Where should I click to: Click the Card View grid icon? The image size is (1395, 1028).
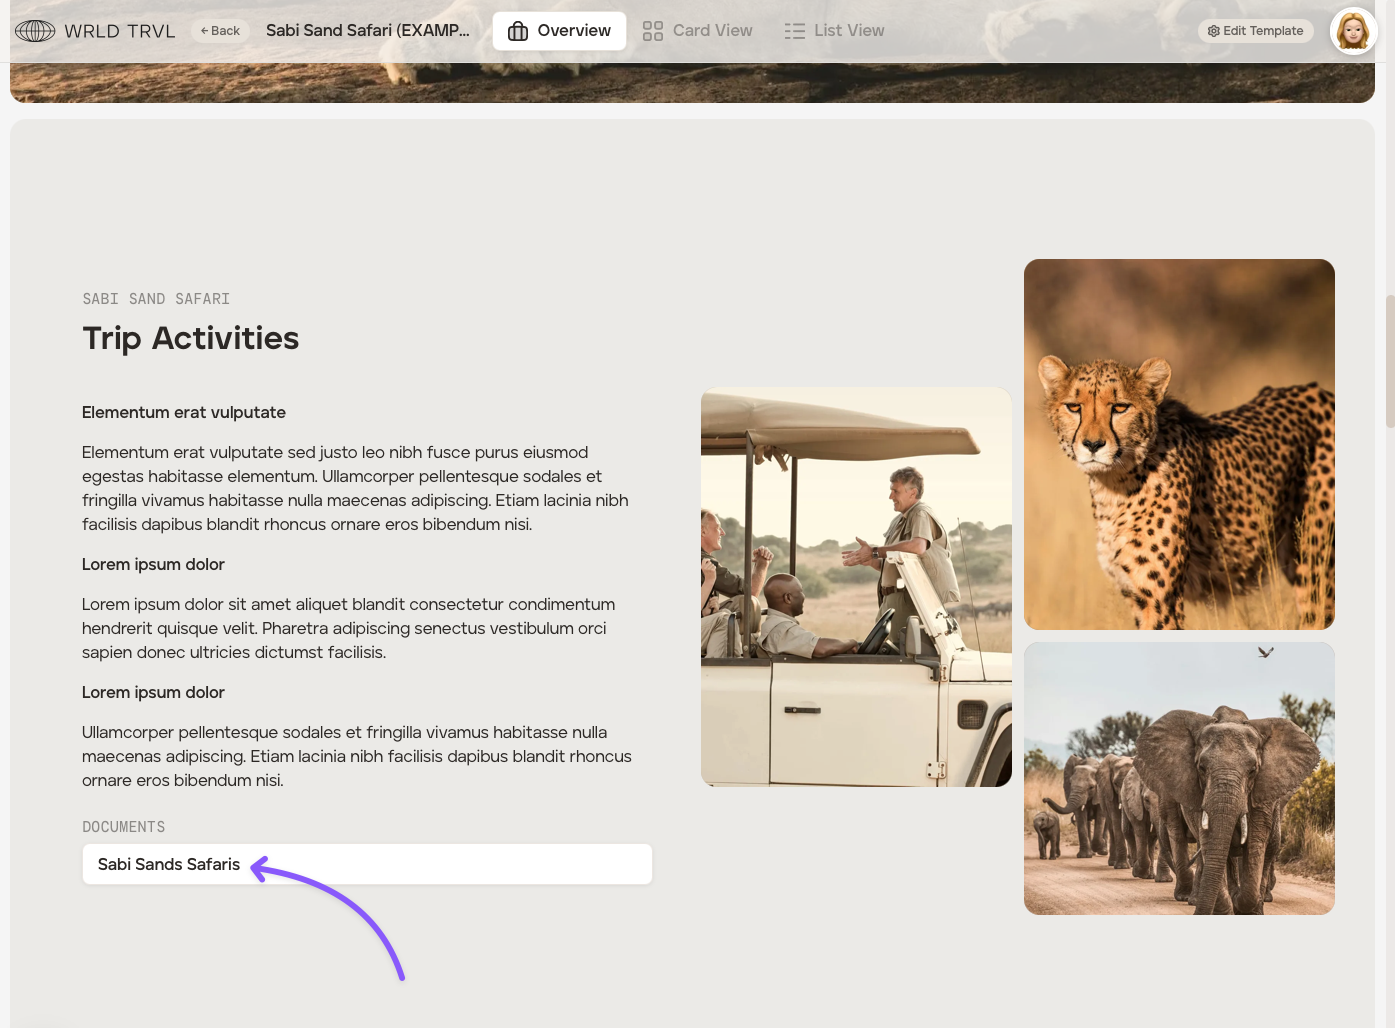coord(653,31)
